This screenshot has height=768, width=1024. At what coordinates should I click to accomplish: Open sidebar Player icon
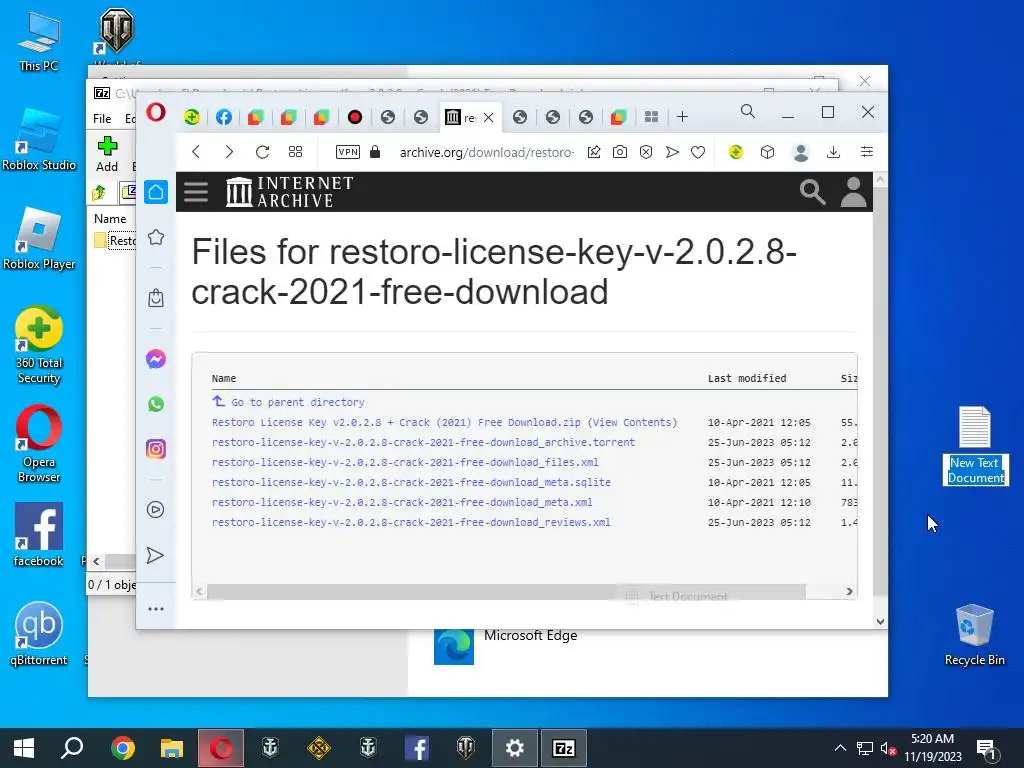155,509
